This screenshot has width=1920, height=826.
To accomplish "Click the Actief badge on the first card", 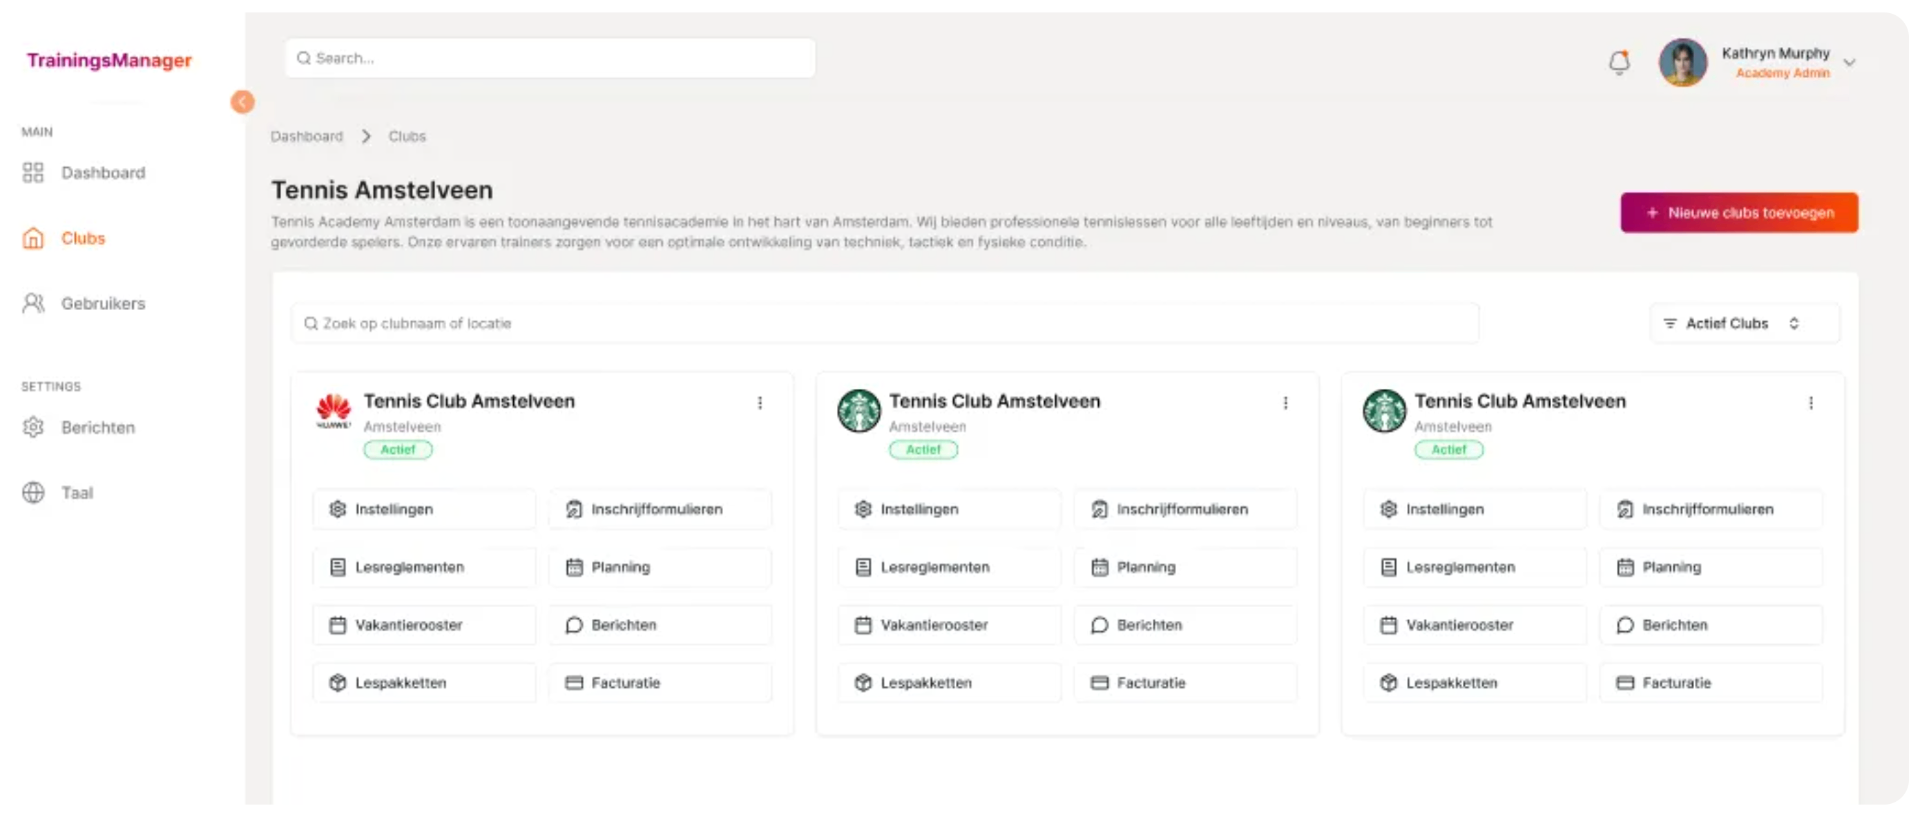I will (398, 450).
